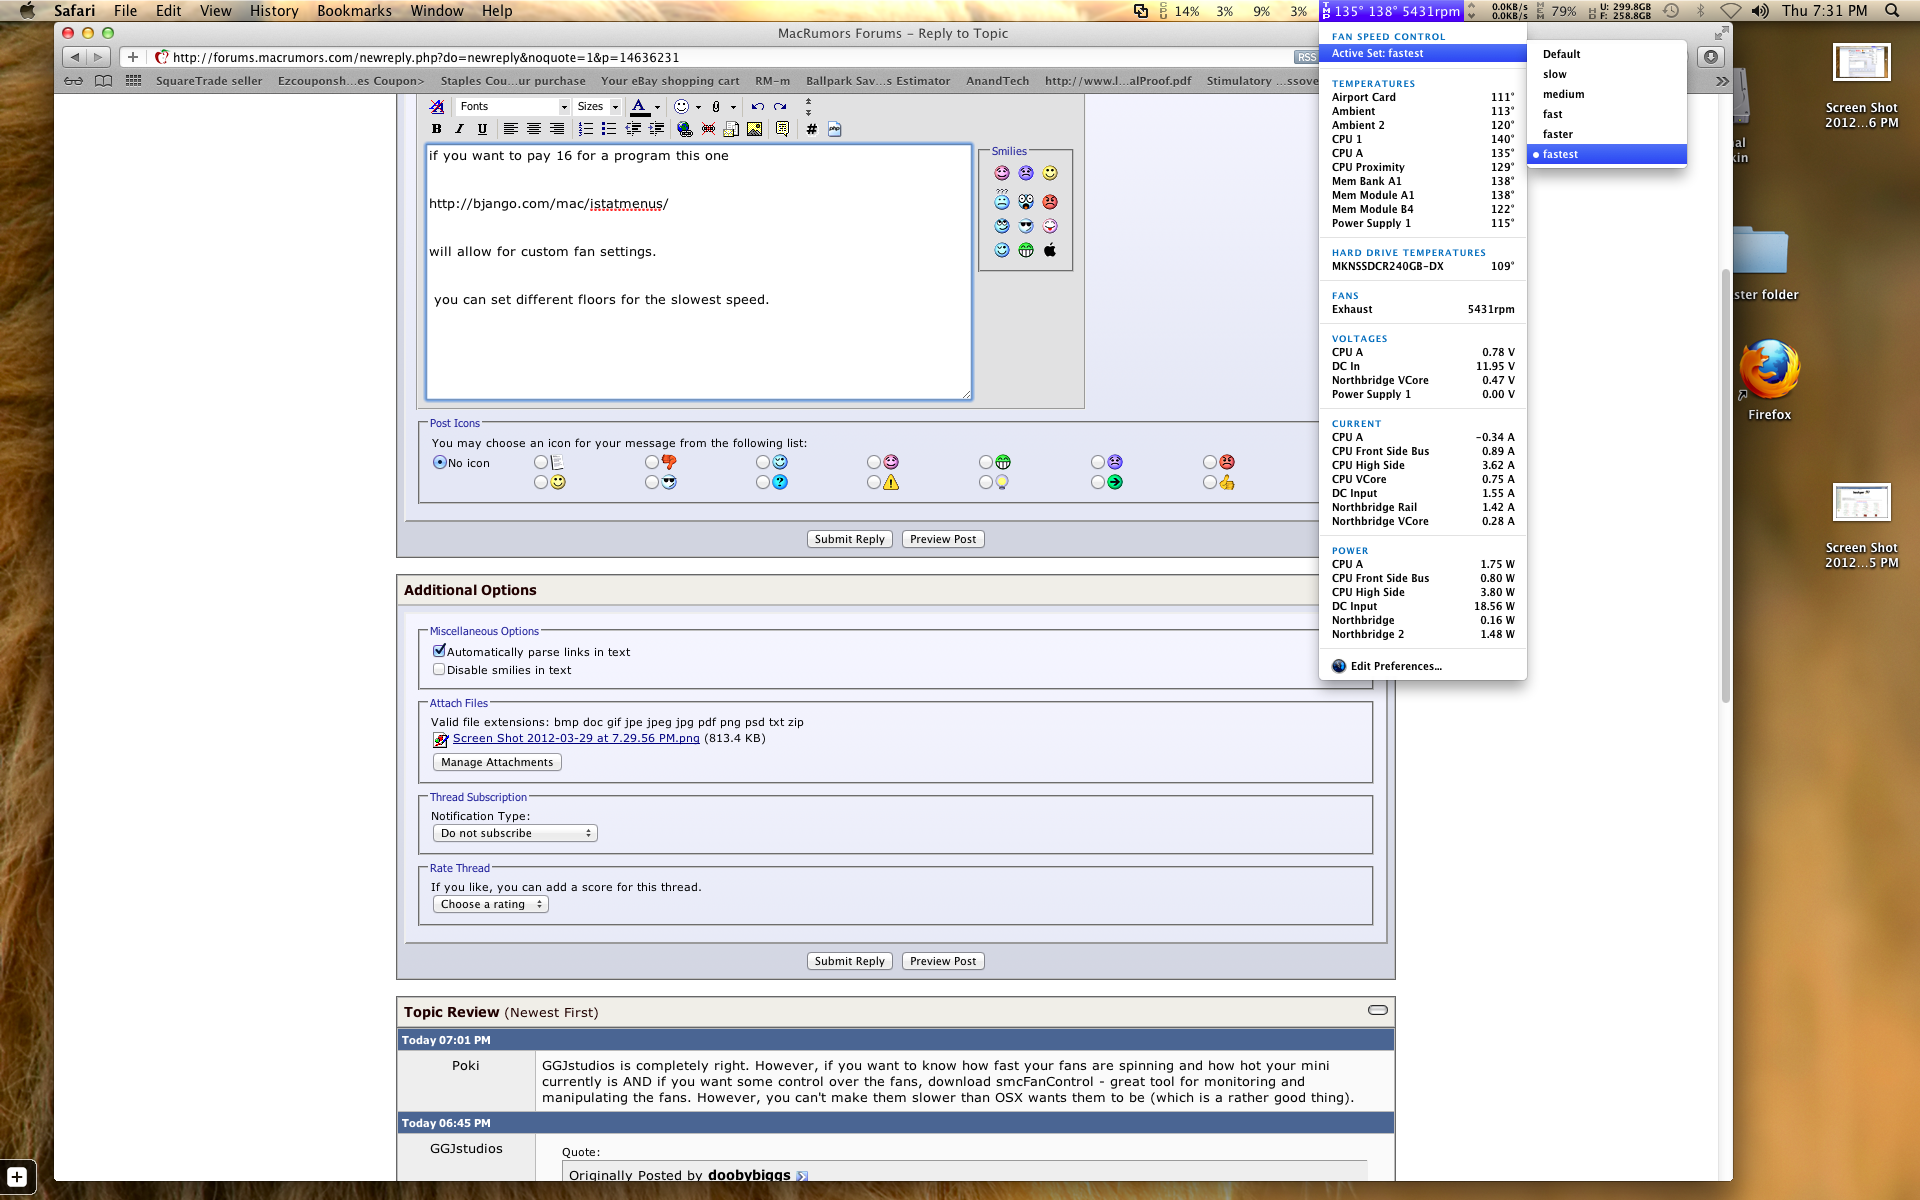The height and width of the screenshot is (1200, 1920).
Task: Insert an ordered list
Action: 586,129
